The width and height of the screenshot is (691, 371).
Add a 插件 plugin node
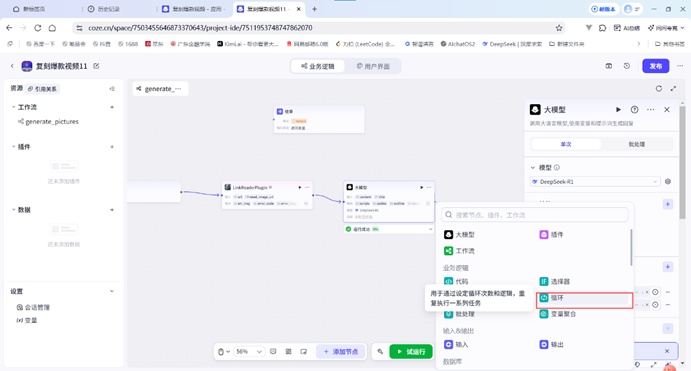551,235
